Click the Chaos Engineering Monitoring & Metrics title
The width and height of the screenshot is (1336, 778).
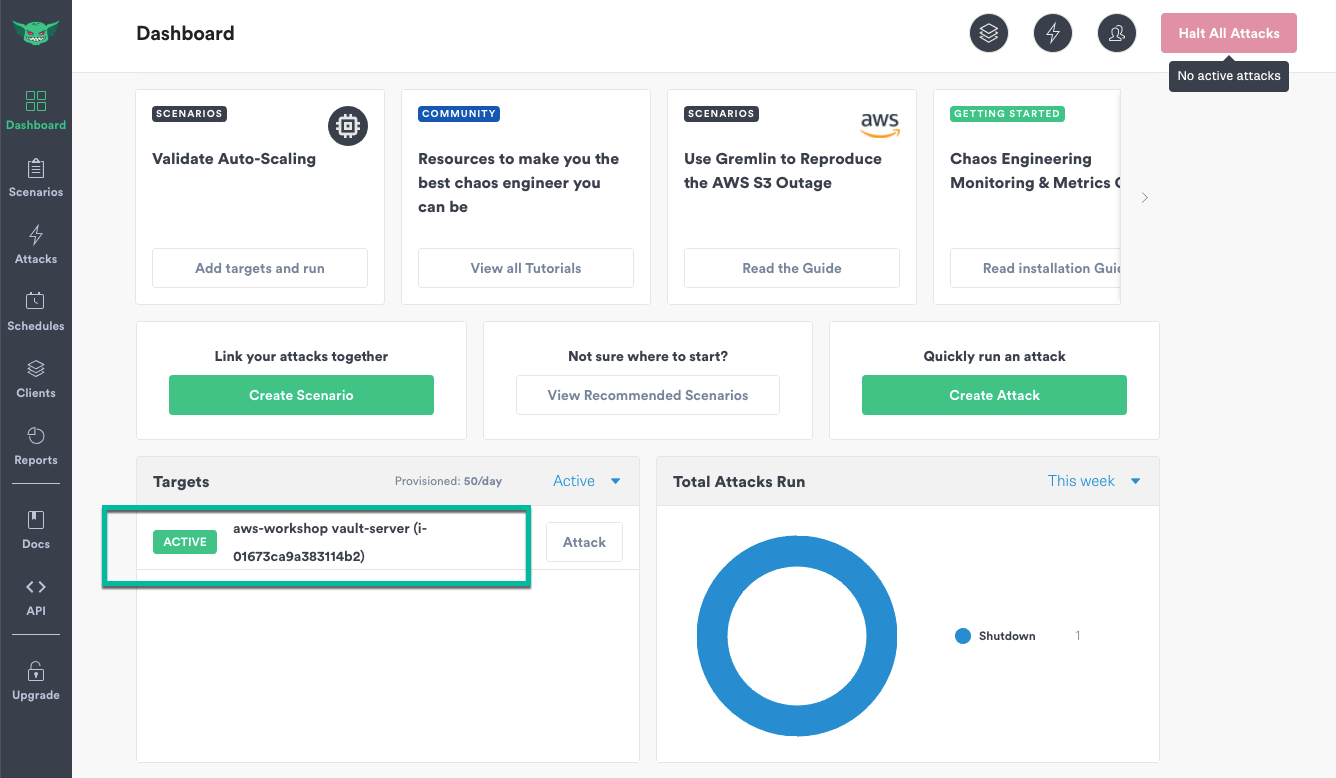point(1035,171)
